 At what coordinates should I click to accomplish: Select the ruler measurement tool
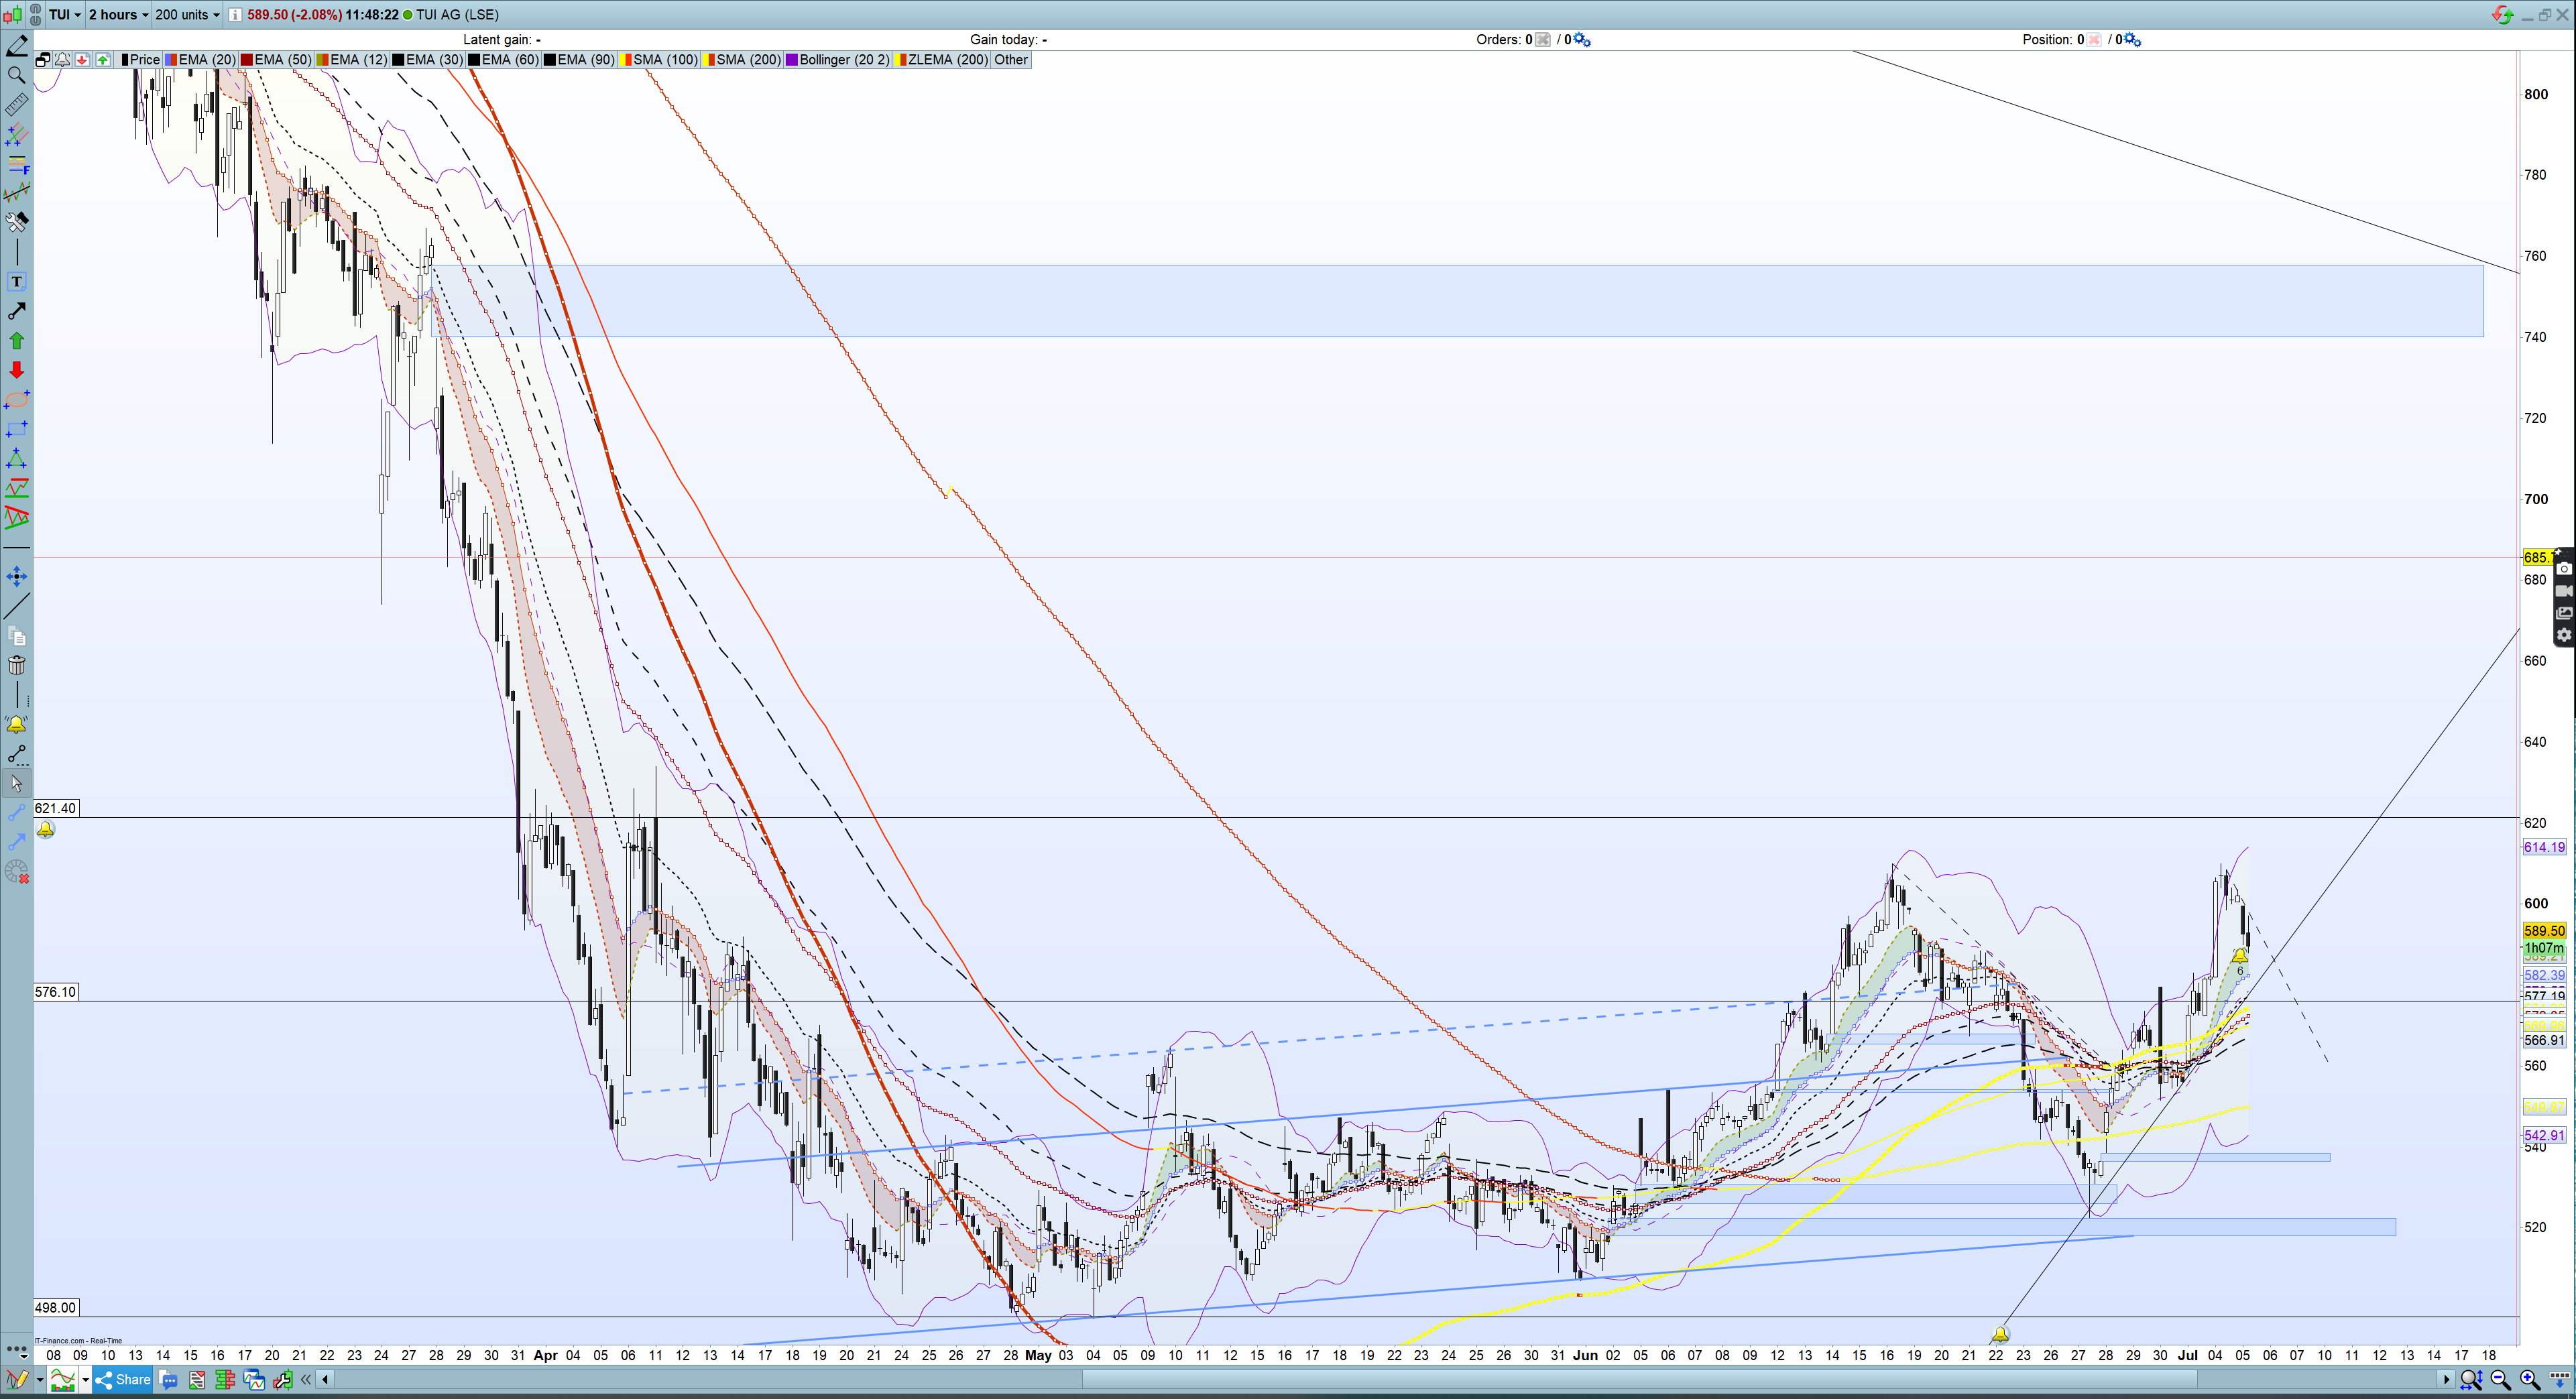coord(16,104)
